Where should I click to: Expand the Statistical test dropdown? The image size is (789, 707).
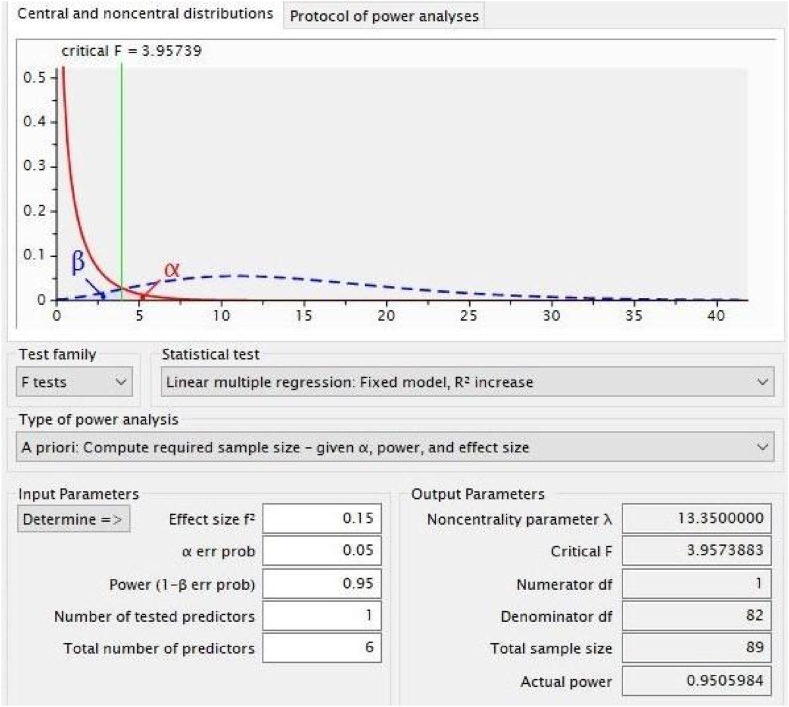point(467,382)
